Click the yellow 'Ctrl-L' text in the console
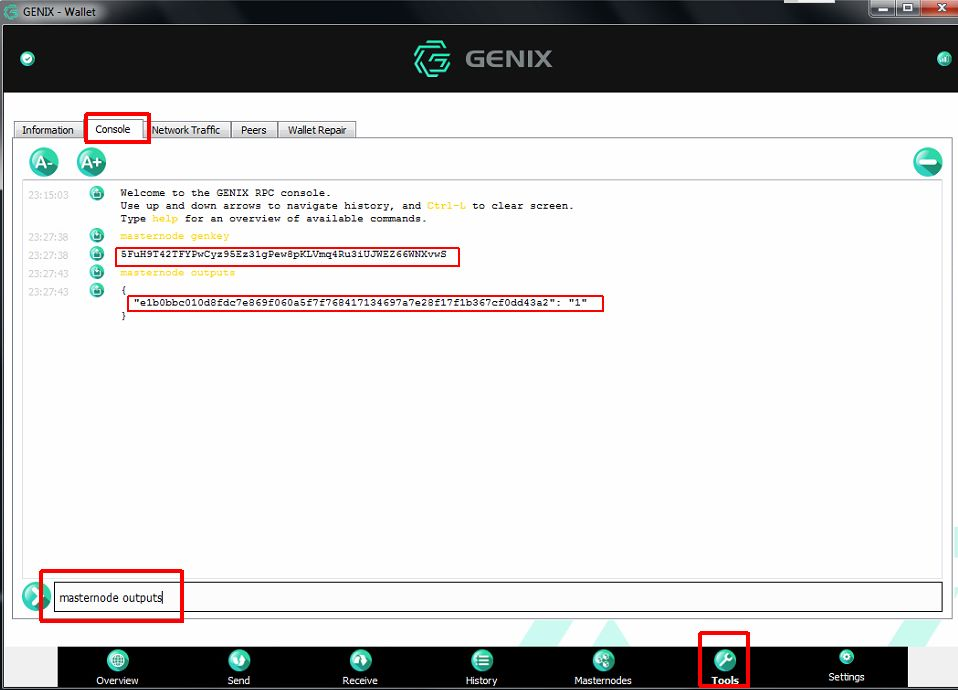Image resolution: width=958 pixels, height=690 pixels. [x=446, y=206]
